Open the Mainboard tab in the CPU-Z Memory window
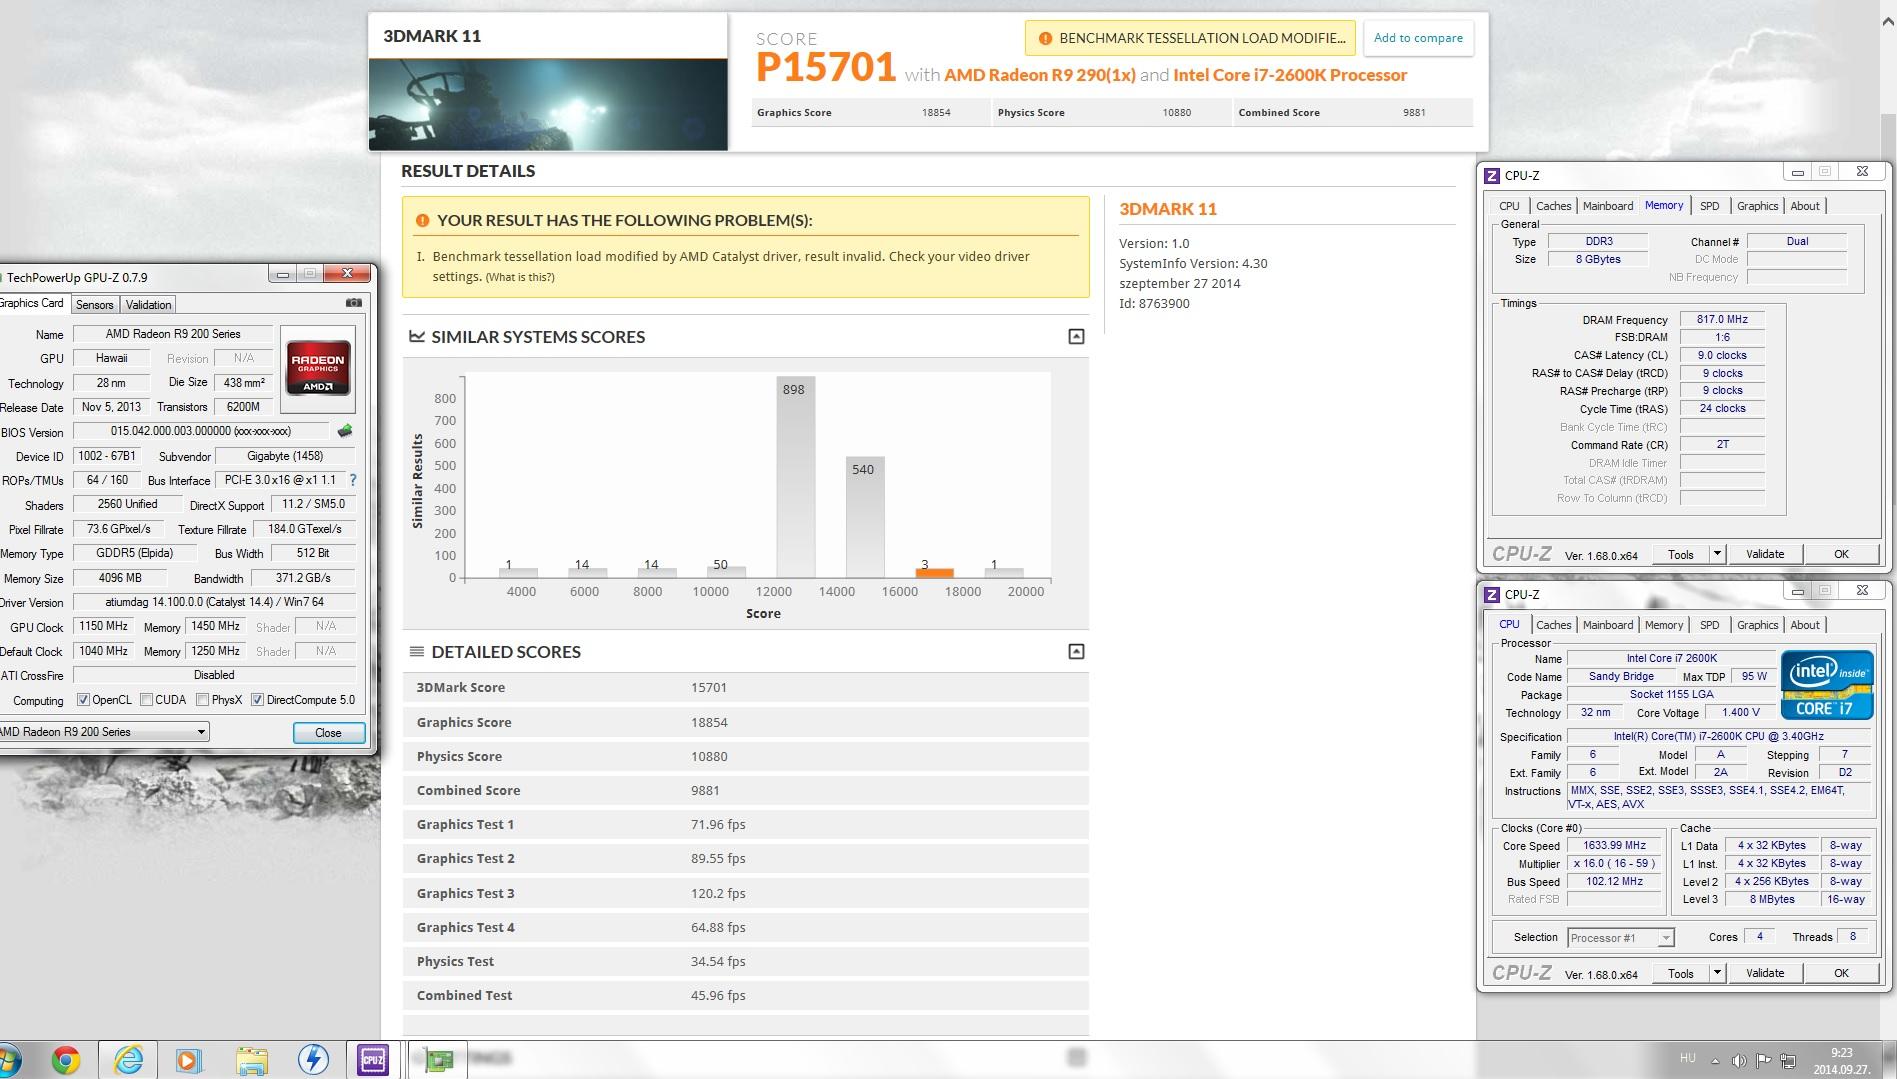Viewport: 1897px width, 1079px height. (1608, 206)
